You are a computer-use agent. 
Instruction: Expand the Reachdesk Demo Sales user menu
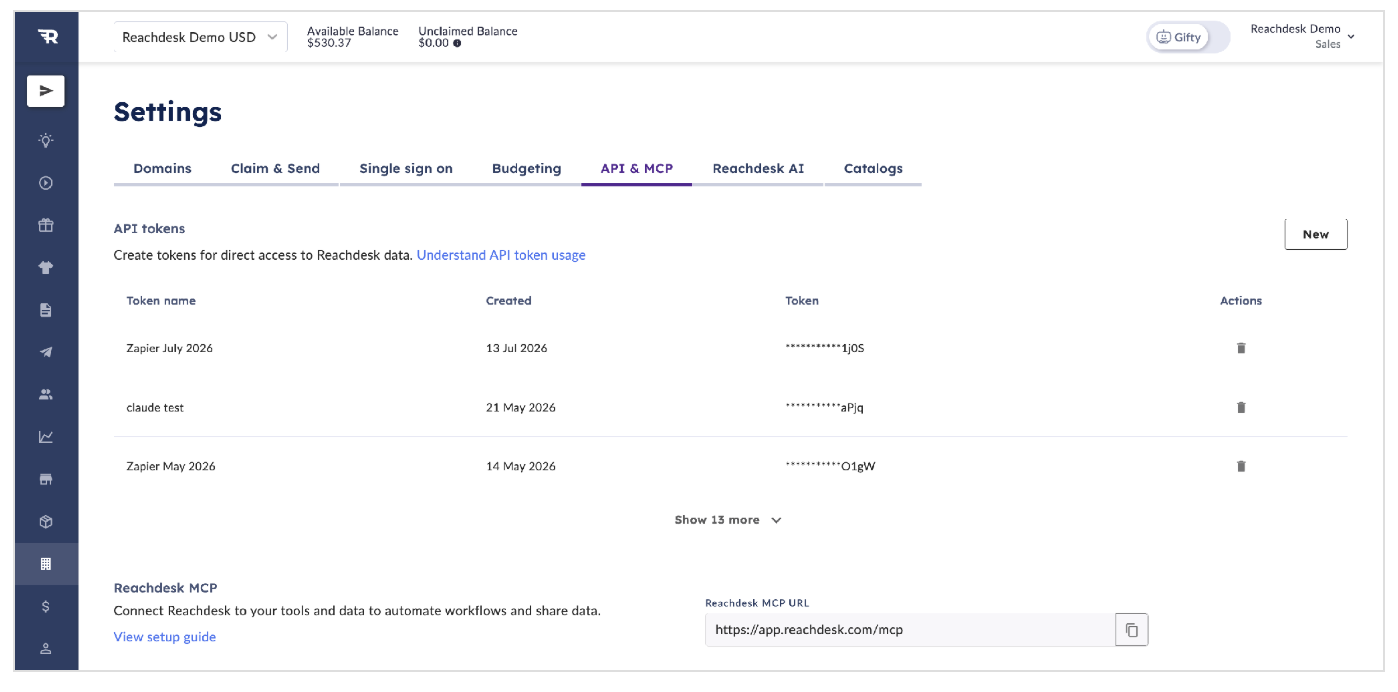click(x=1302, y=37)
